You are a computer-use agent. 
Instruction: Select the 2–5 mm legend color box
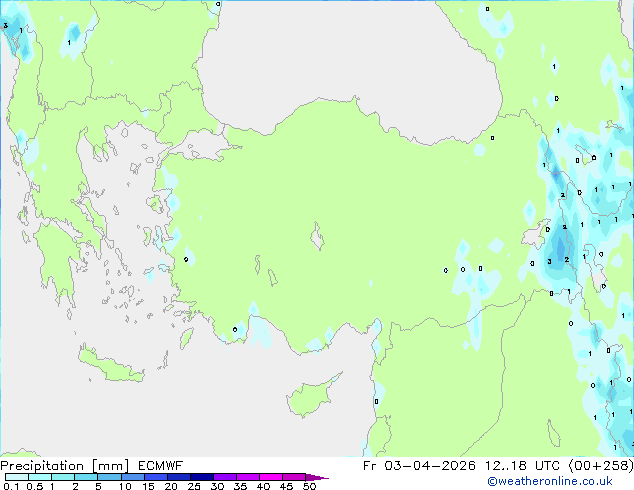coord(86,477)
